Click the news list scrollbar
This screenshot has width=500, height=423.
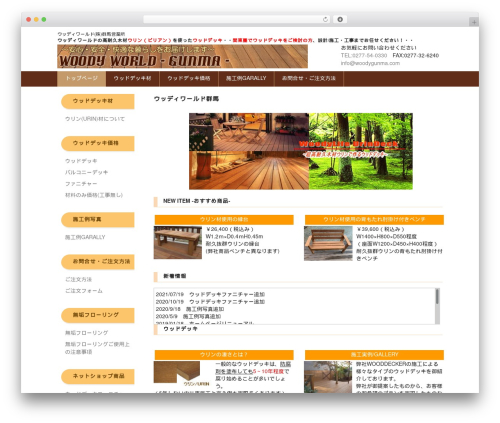point(437,306)
